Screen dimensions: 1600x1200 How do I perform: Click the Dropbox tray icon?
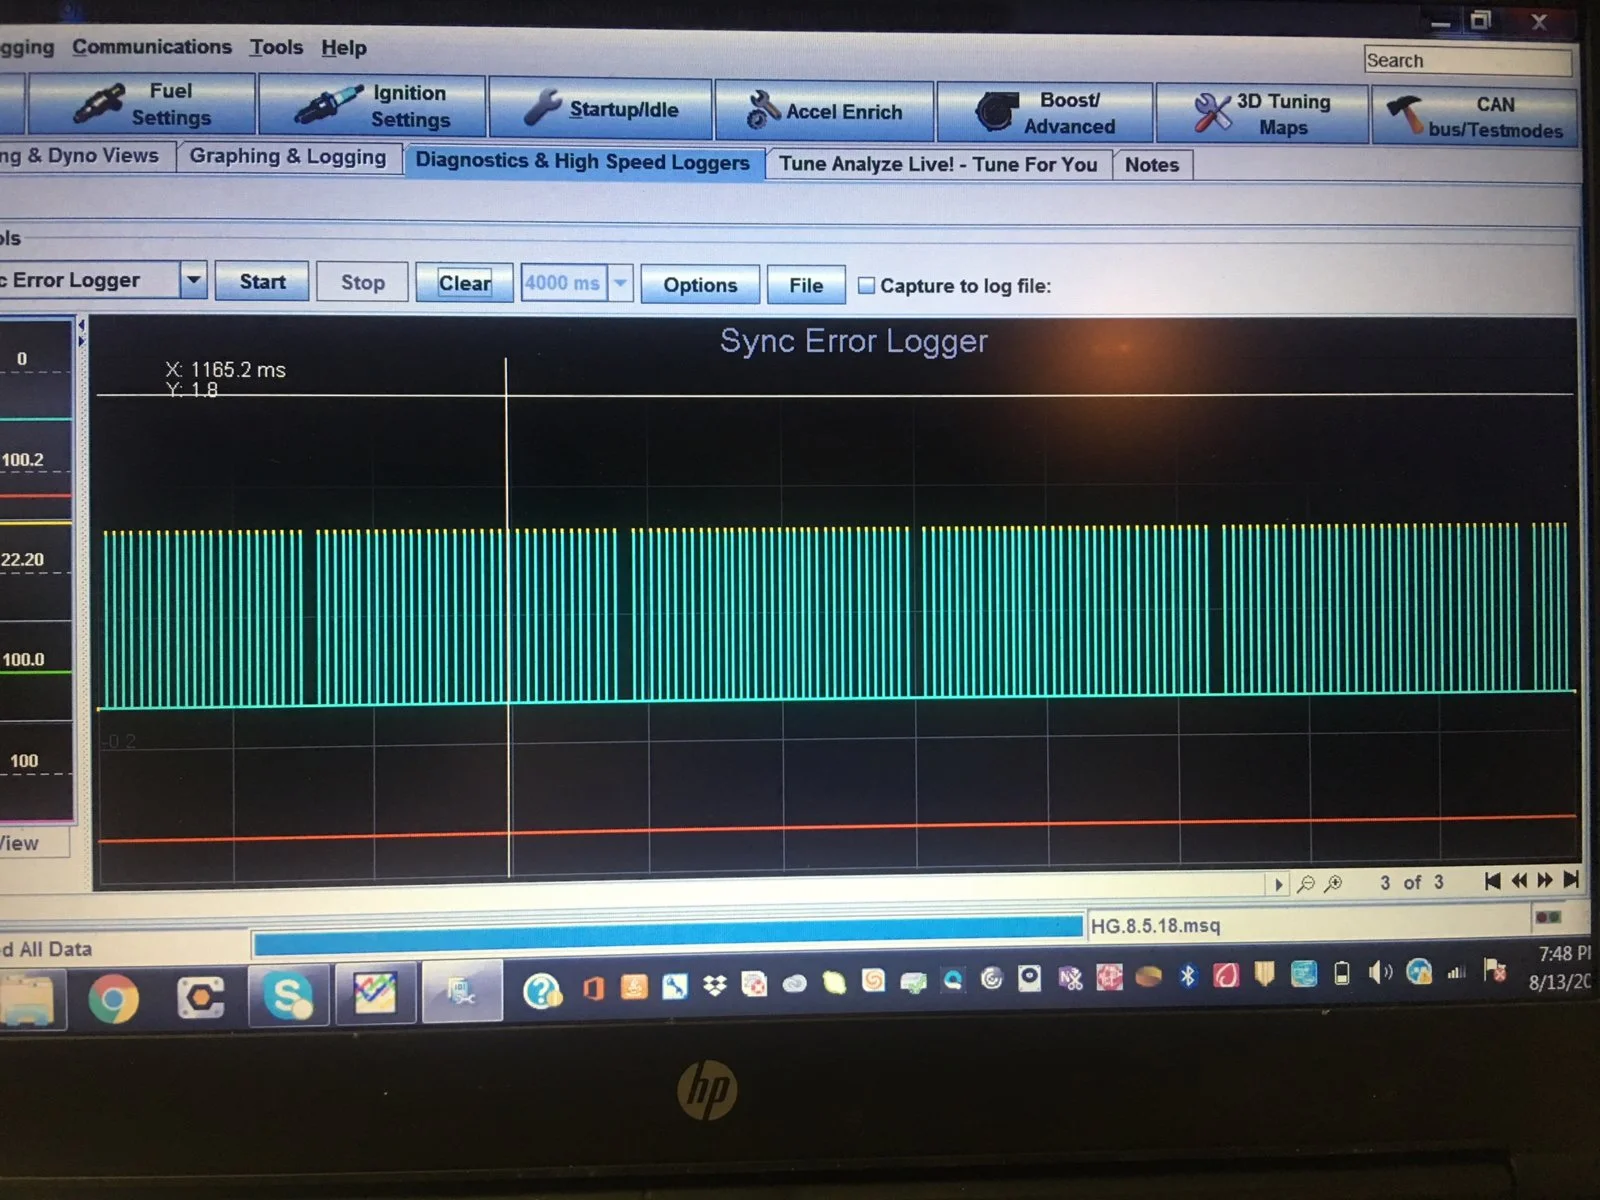coord(714,986)
